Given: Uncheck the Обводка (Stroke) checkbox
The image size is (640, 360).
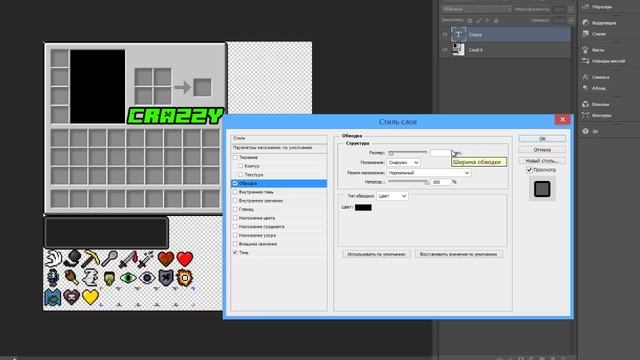Looking at the screenshot, I should tap(235, 183).
